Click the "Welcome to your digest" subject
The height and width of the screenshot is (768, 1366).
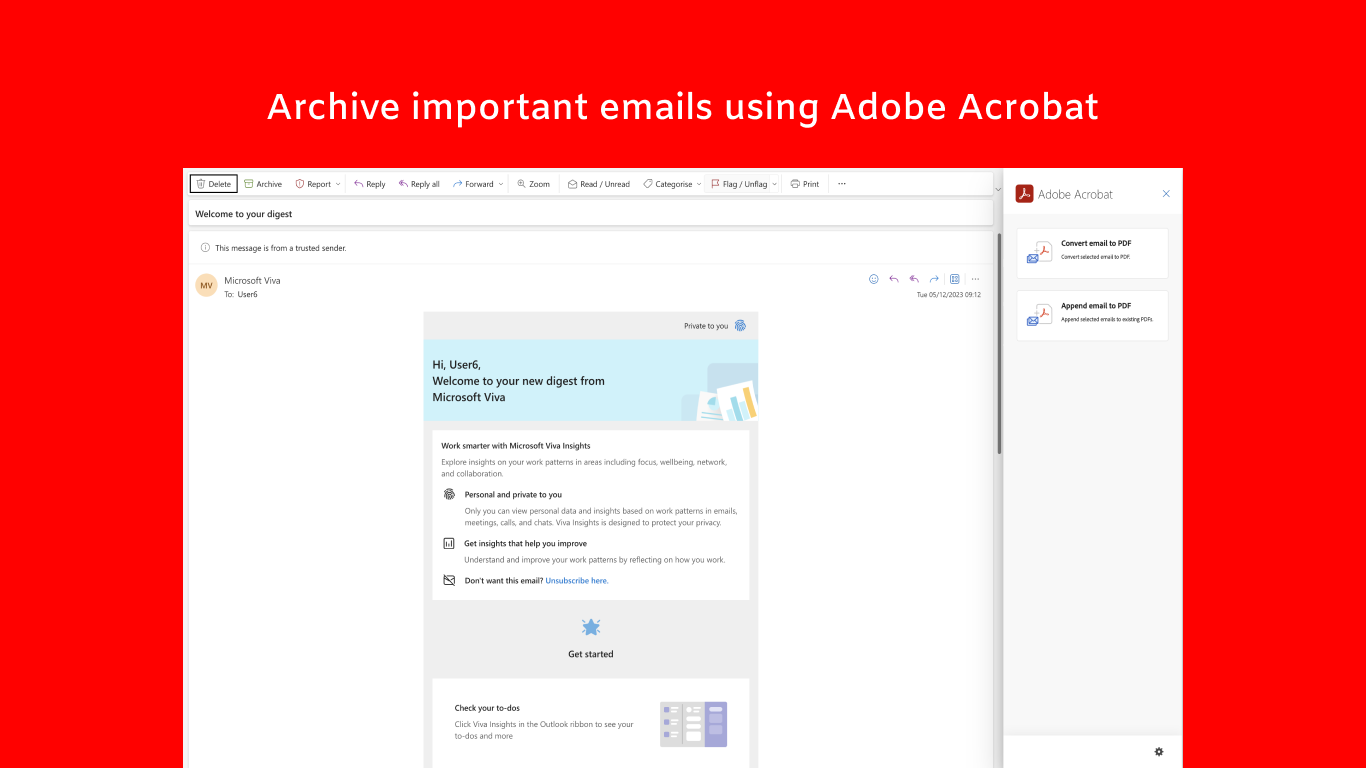244,214
